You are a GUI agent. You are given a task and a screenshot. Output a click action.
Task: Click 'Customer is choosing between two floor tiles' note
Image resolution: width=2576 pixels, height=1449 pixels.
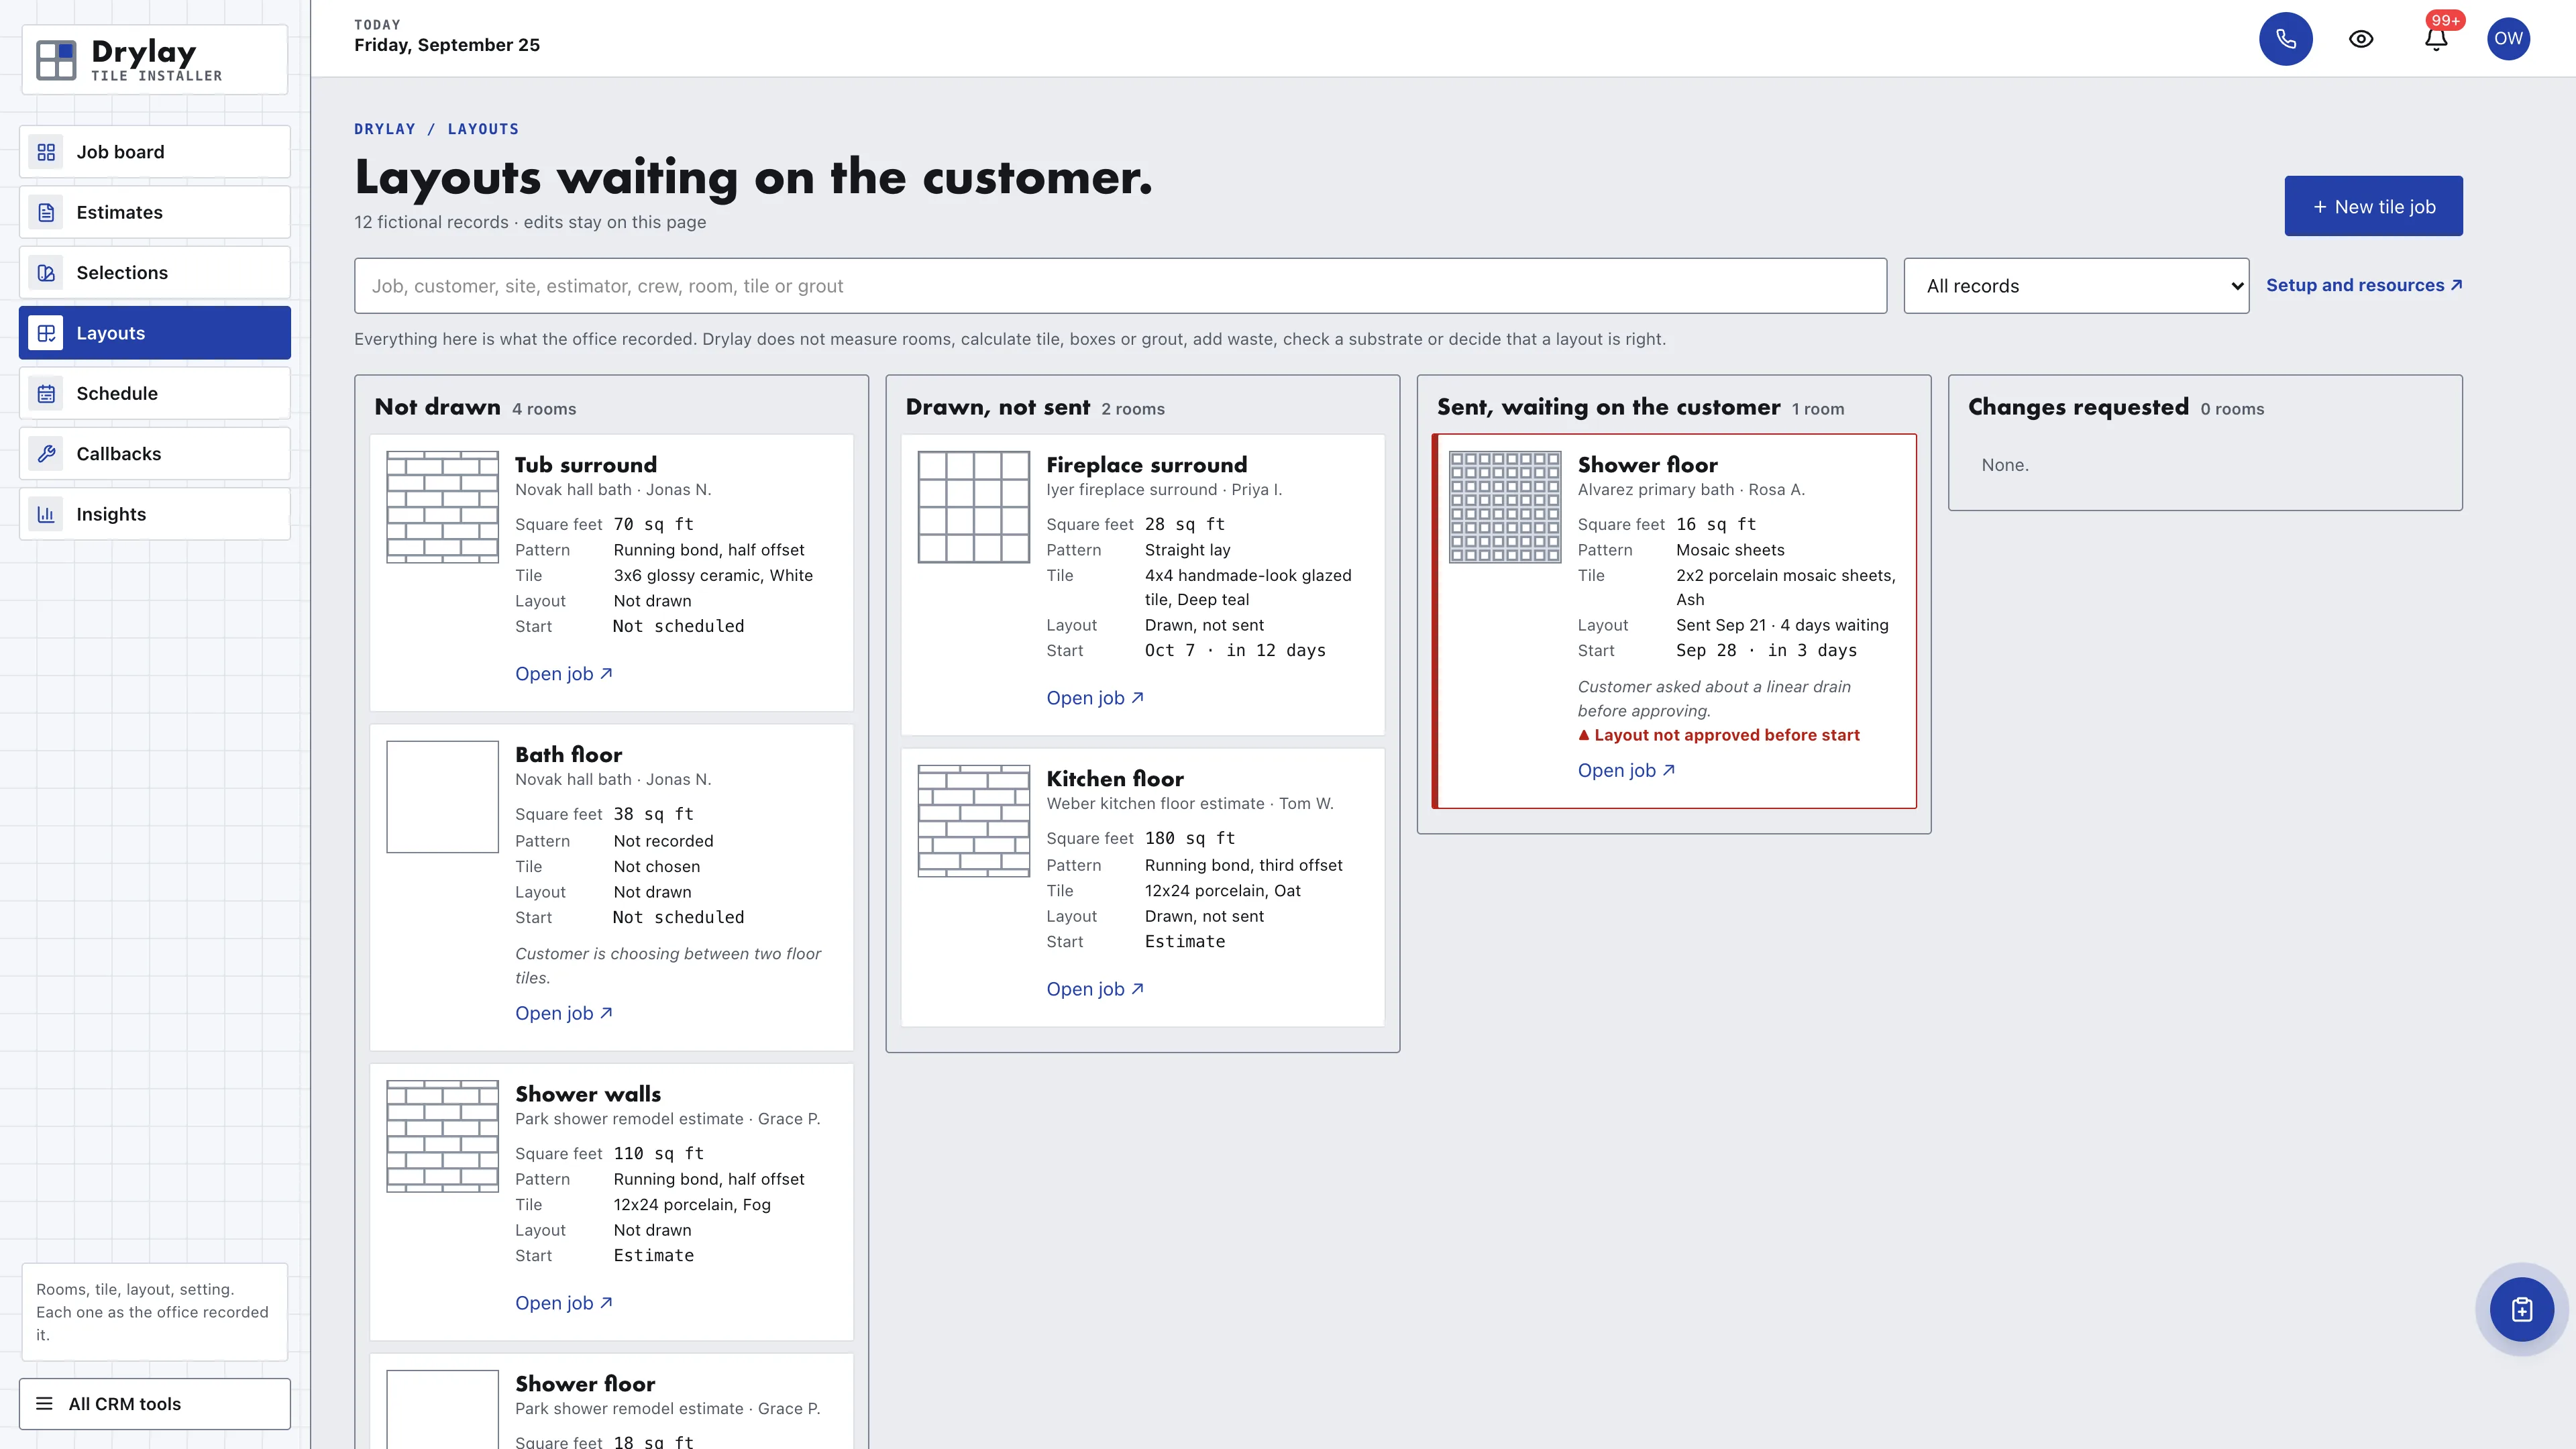coord(668,966)
